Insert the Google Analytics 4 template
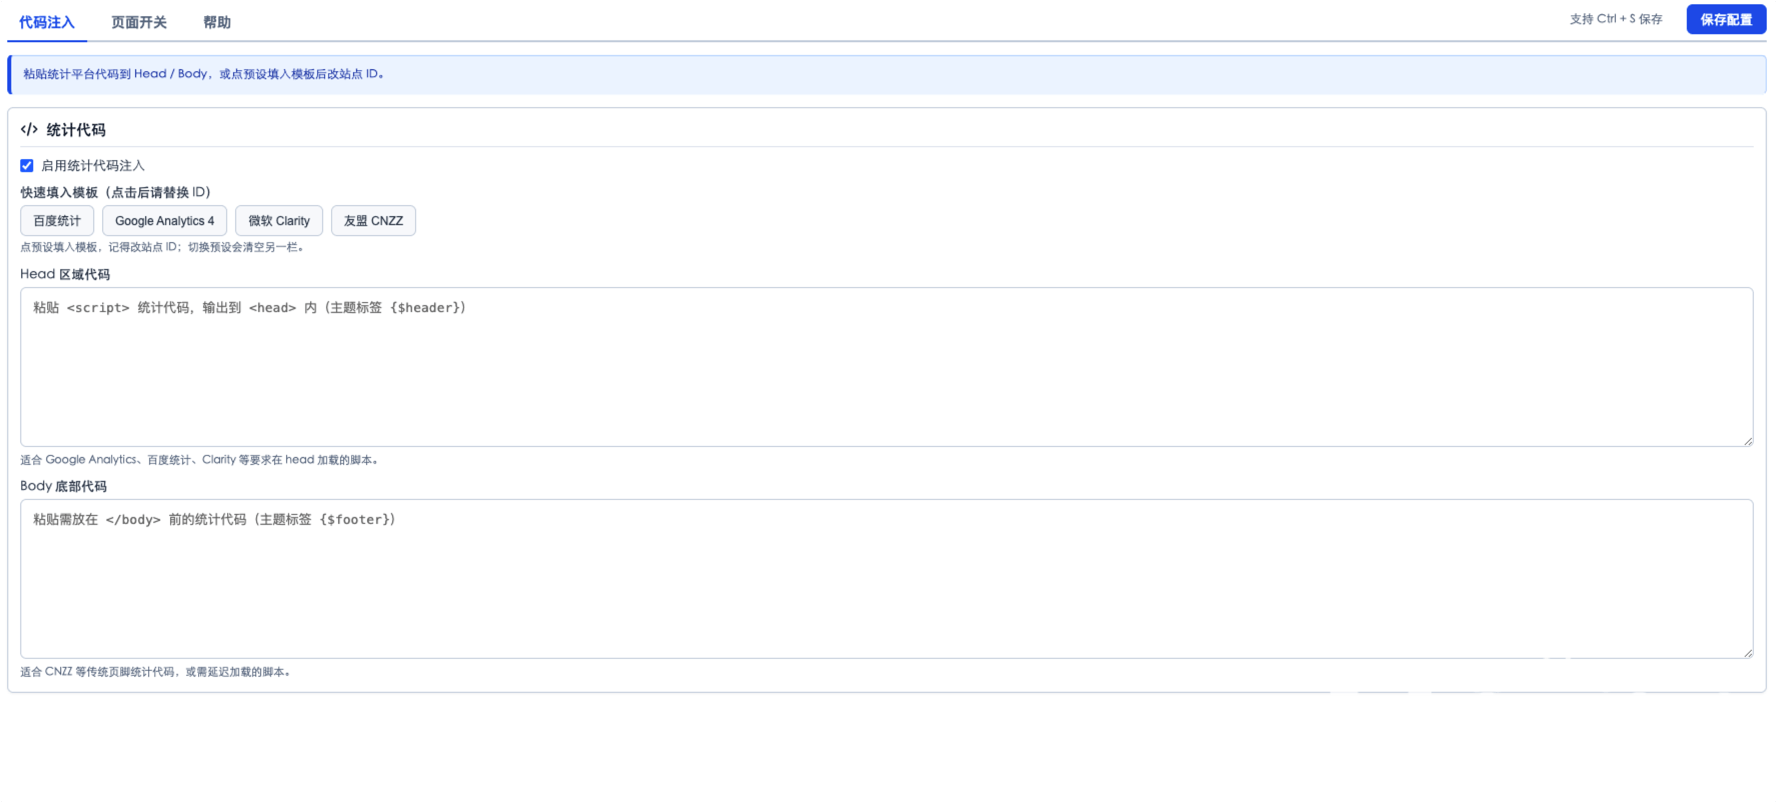 click(x=165, y=221)
